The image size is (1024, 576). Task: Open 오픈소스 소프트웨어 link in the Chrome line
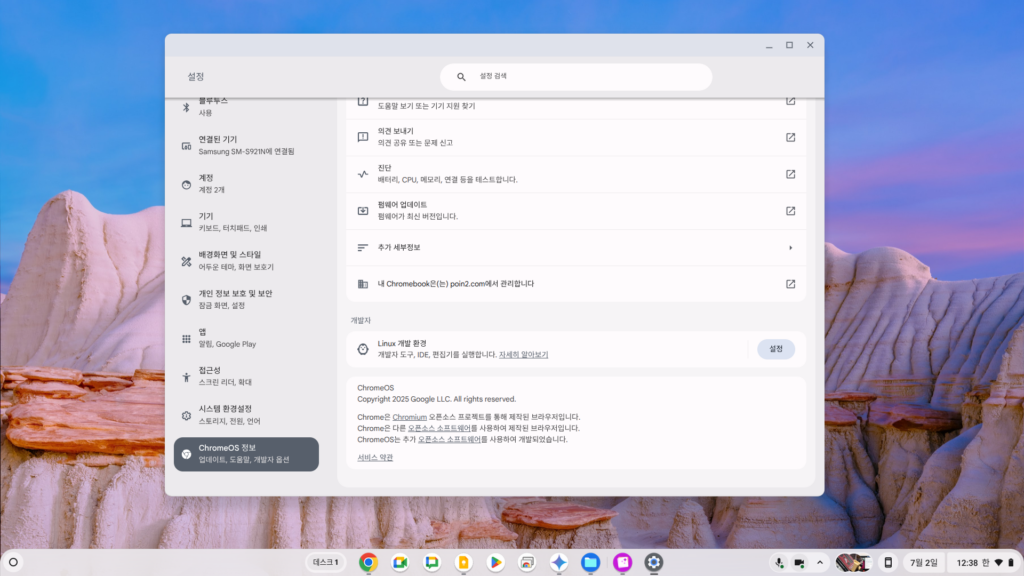pyautogui.click(x=439, y=428)
